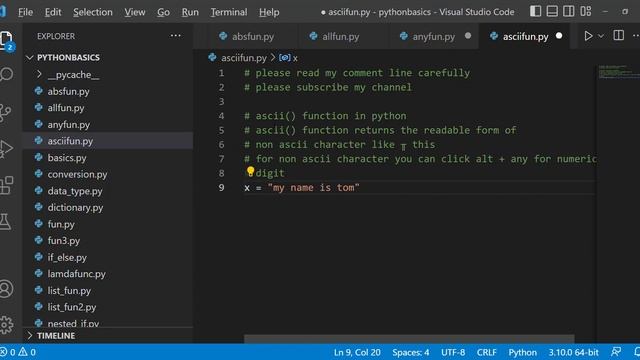Open Explorer Views and More Actions
The height and width of the screenshot is (360, 640).
pyautogui.click(x=176, y=36)
